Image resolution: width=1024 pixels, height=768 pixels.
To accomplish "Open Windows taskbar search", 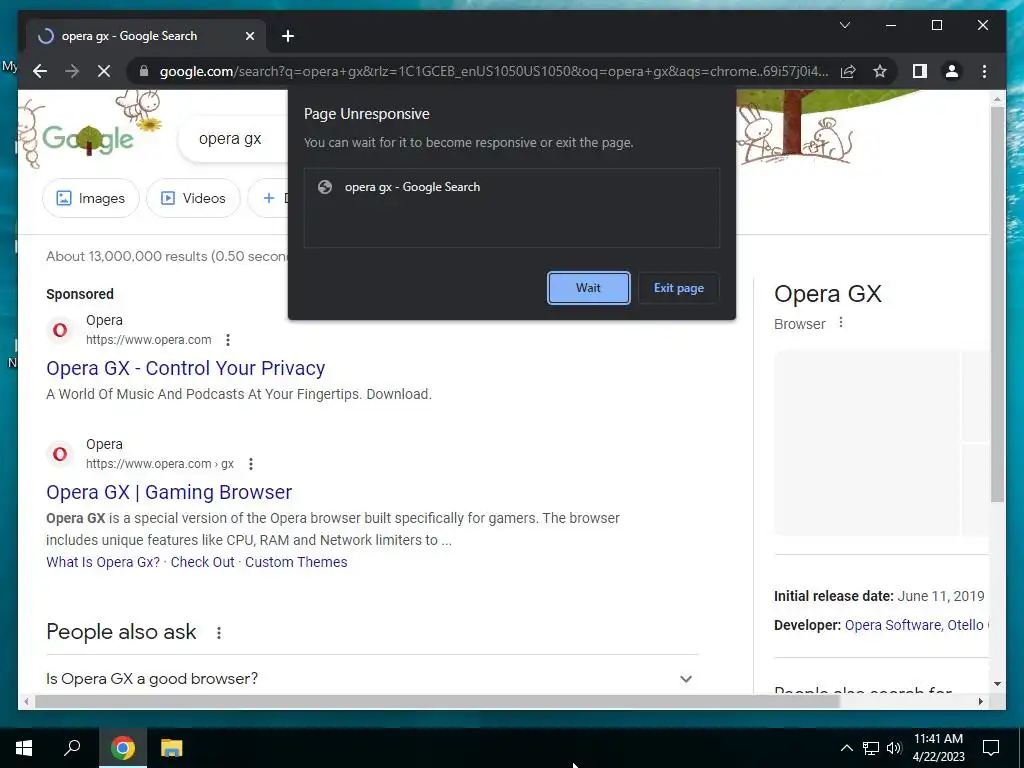I will [x=72, y=748].
